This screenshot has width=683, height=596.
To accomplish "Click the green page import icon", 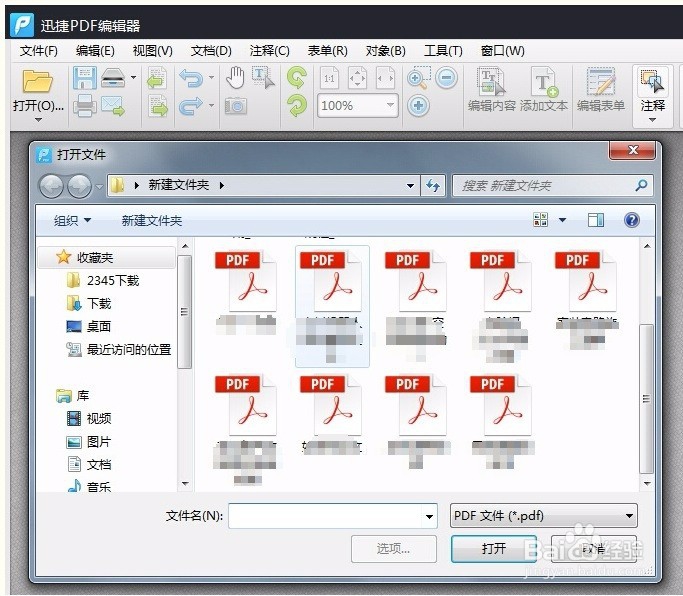I will (157, 78).
